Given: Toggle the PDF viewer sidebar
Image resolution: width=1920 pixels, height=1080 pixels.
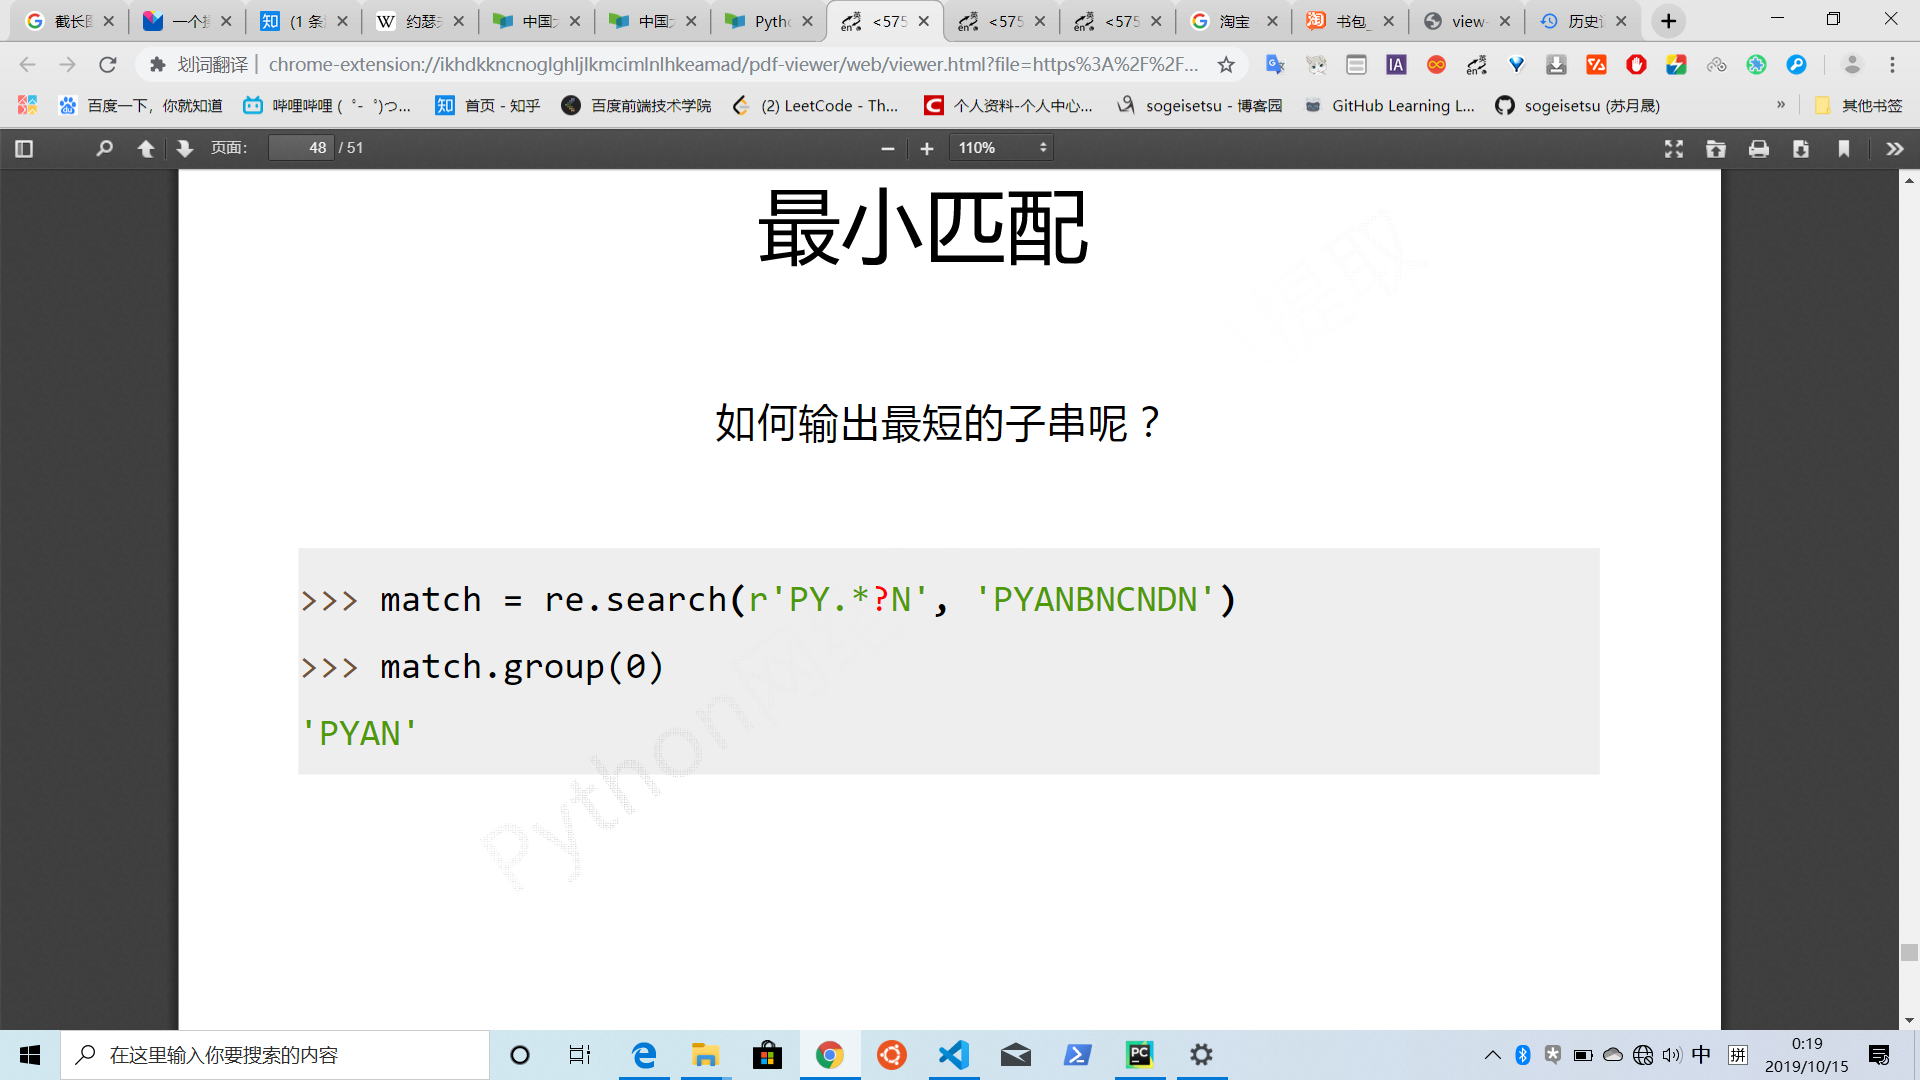Looking at the screenshot, I should click(25, 148).
